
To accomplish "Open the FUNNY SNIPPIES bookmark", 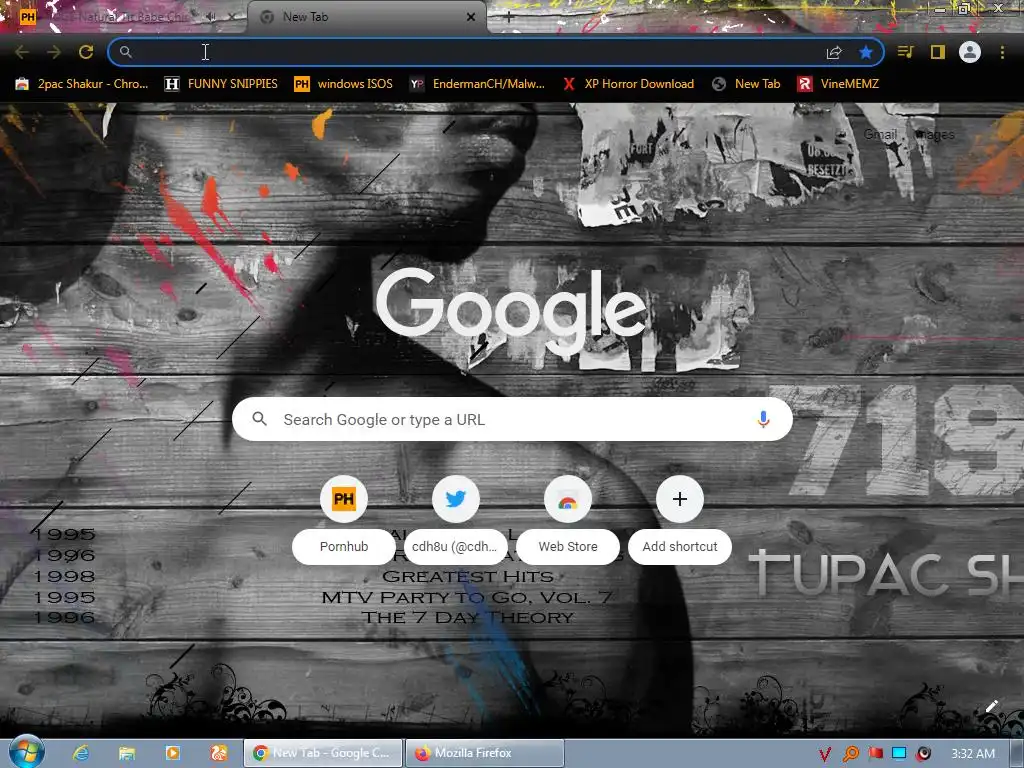I will (x=221, y=84).
